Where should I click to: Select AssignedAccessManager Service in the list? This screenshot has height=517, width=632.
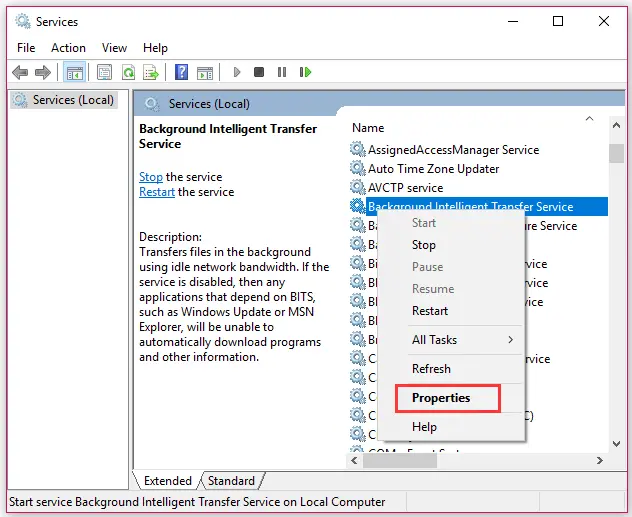click(453, 150)
